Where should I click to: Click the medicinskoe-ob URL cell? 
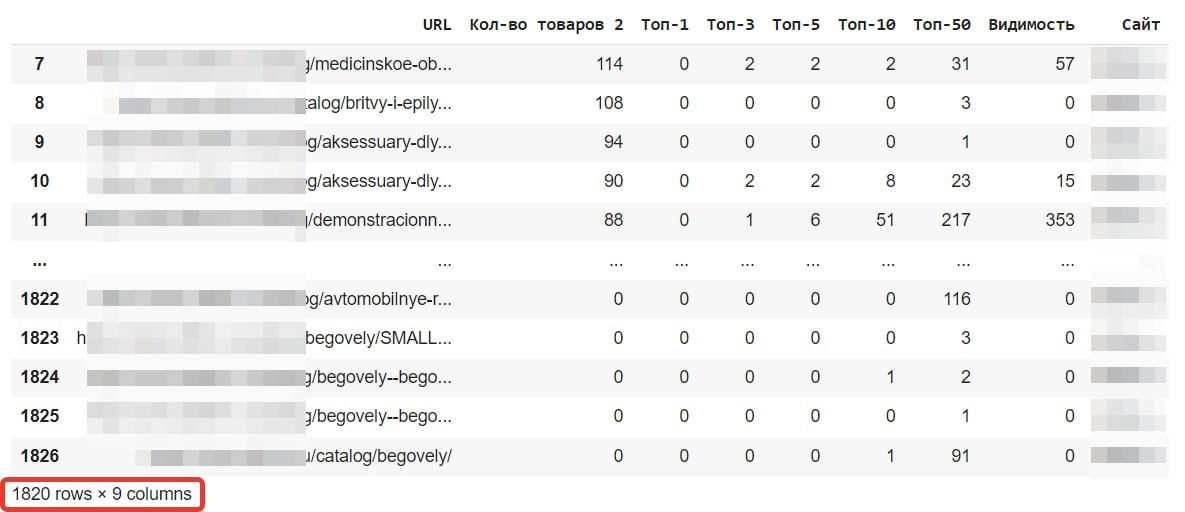268,64
